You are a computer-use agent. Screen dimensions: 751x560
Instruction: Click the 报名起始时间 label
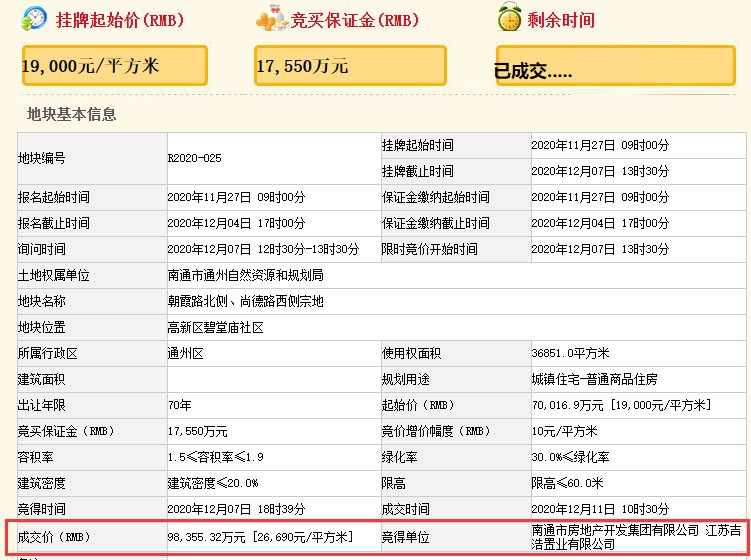point(54,197)
